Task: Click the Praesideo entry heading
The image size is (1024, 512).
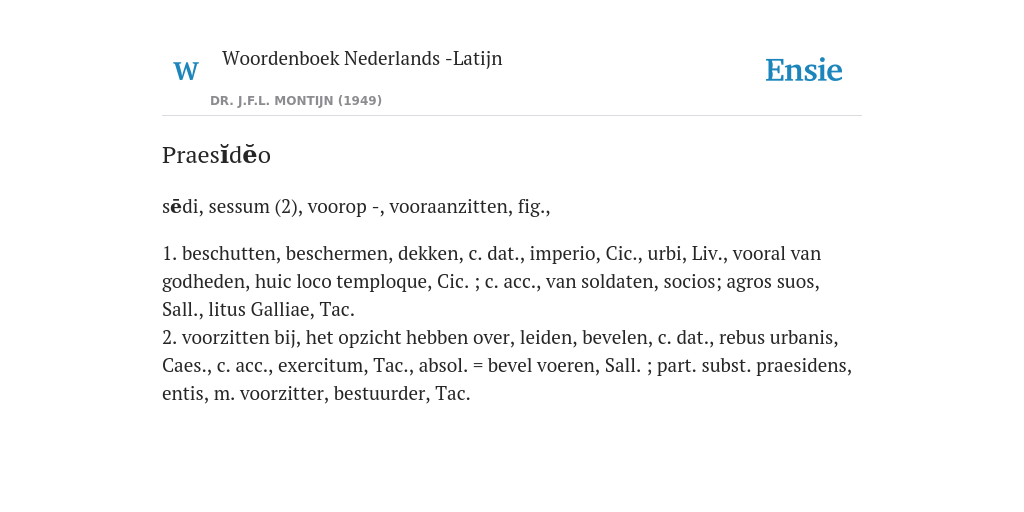Action: coord(216,155)
